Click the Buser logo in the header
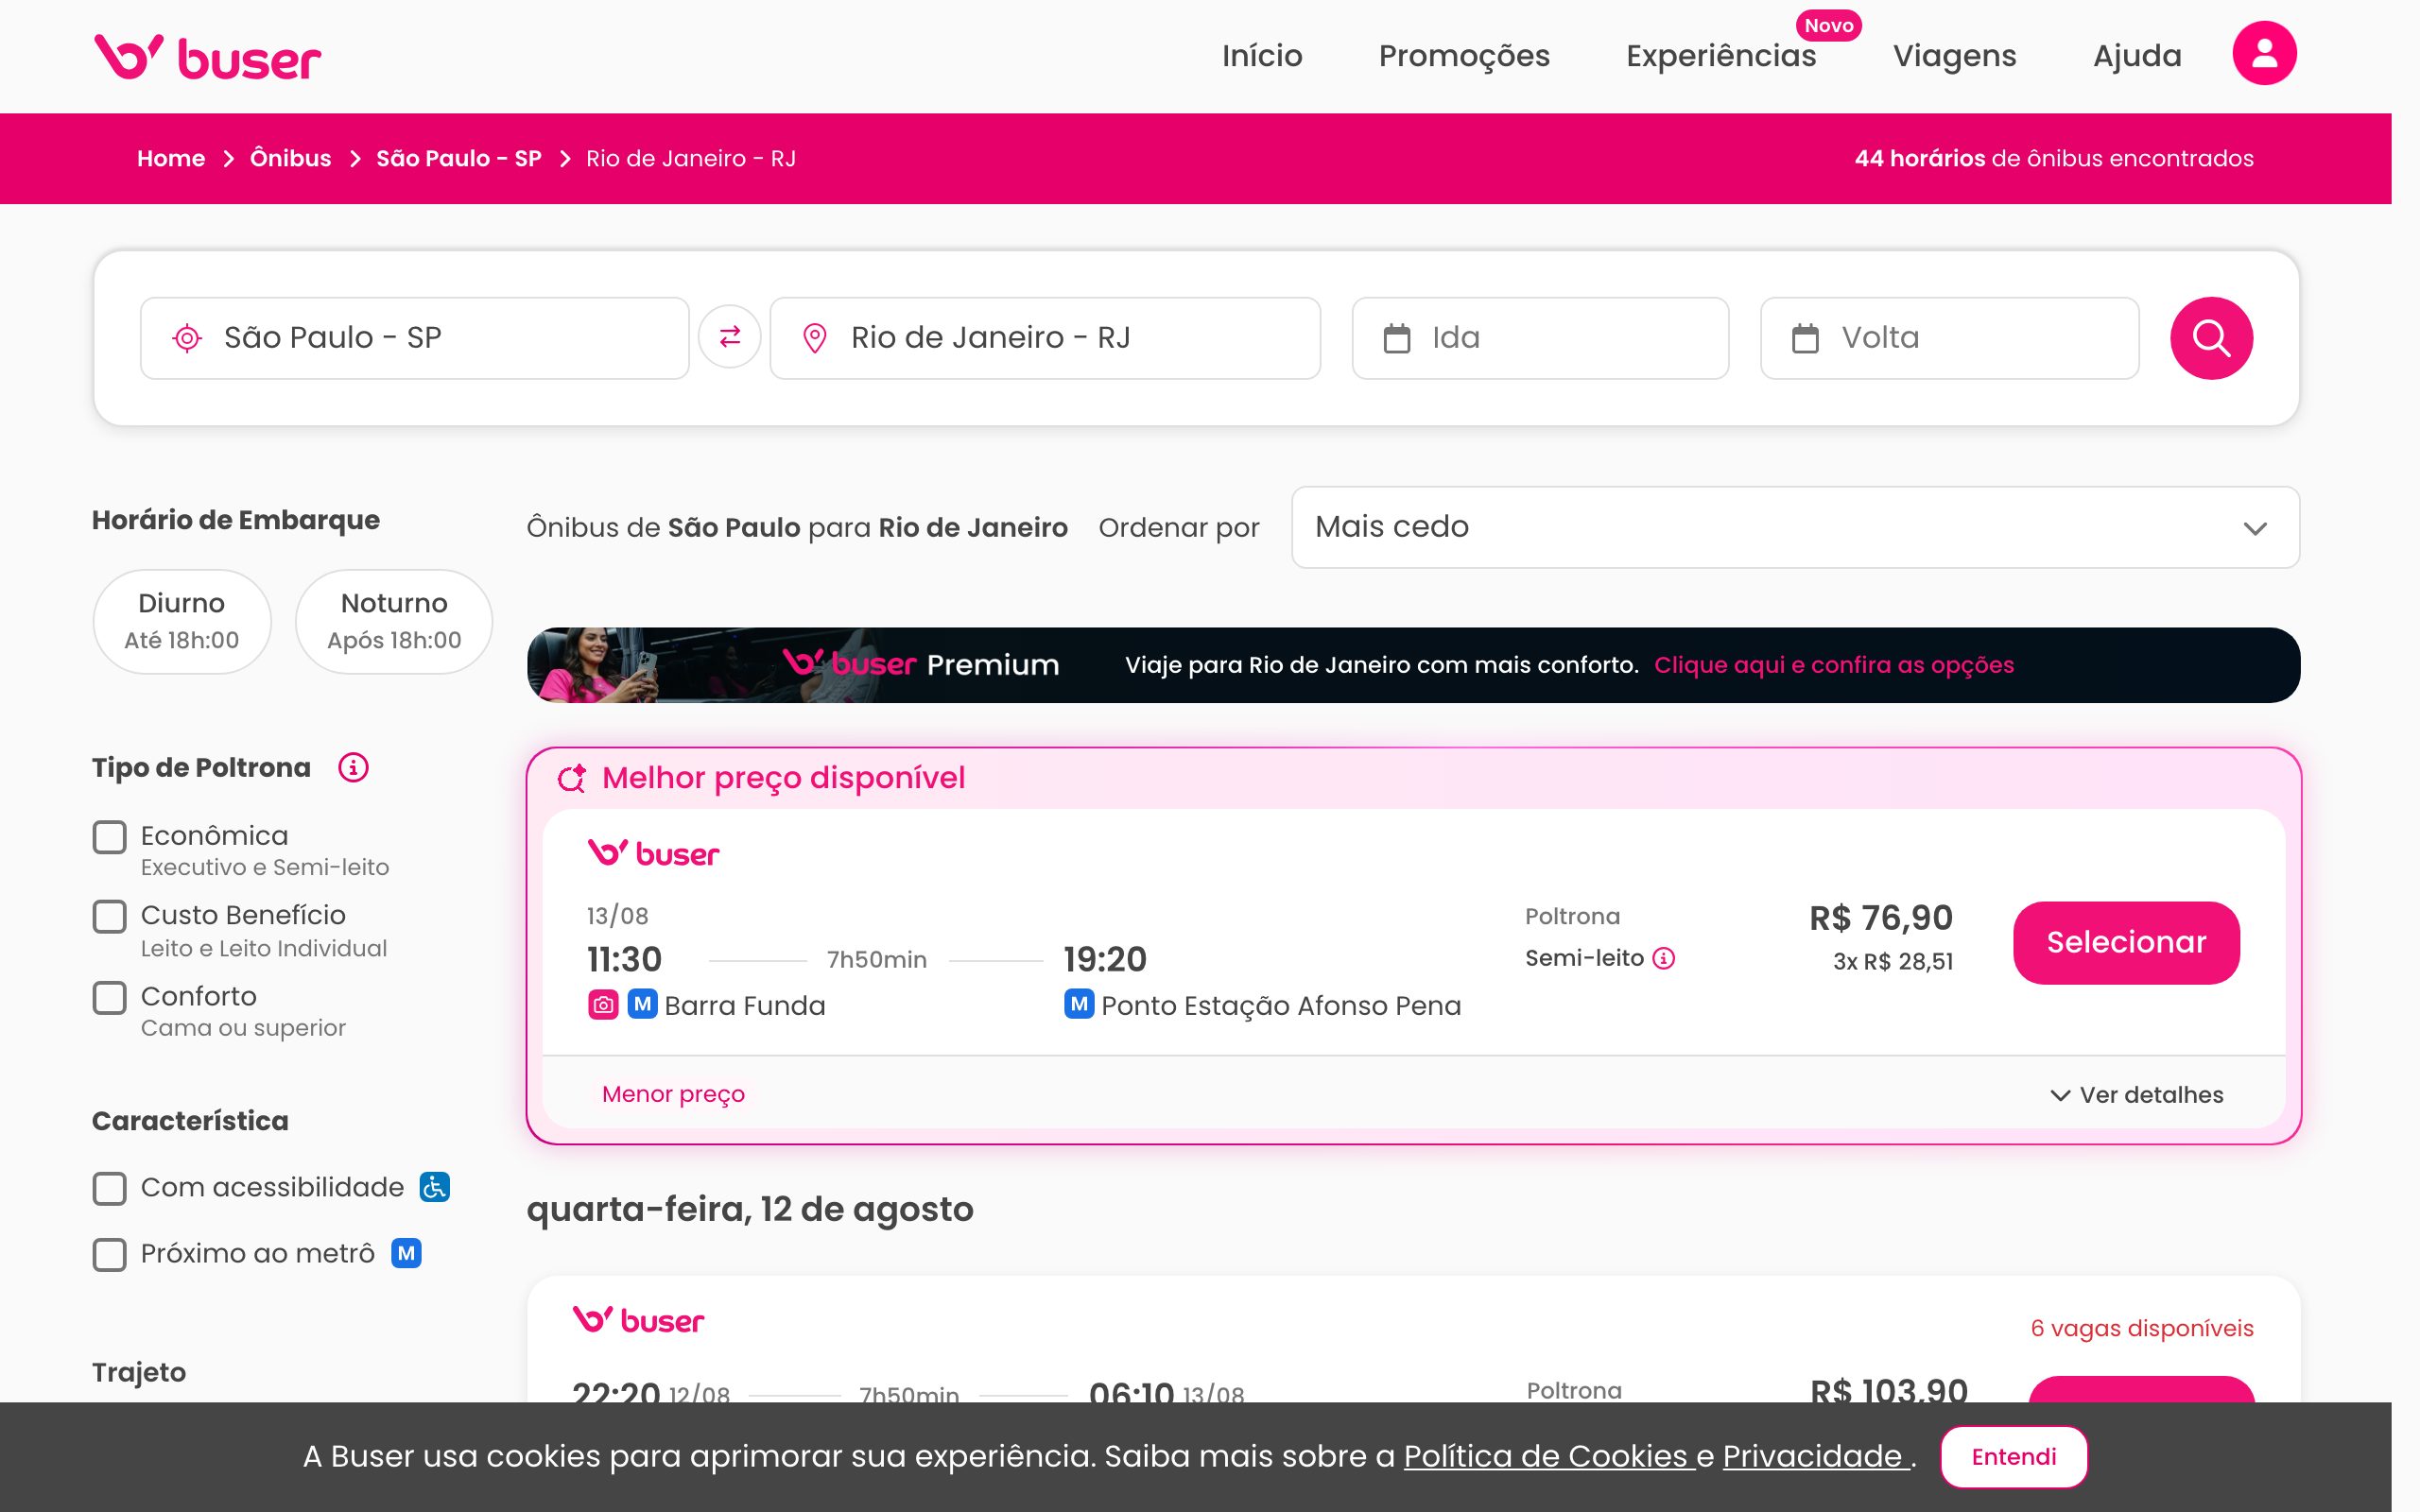Screen dimensions: 2420x1512 pyautogui.click(x=207, y=57)
